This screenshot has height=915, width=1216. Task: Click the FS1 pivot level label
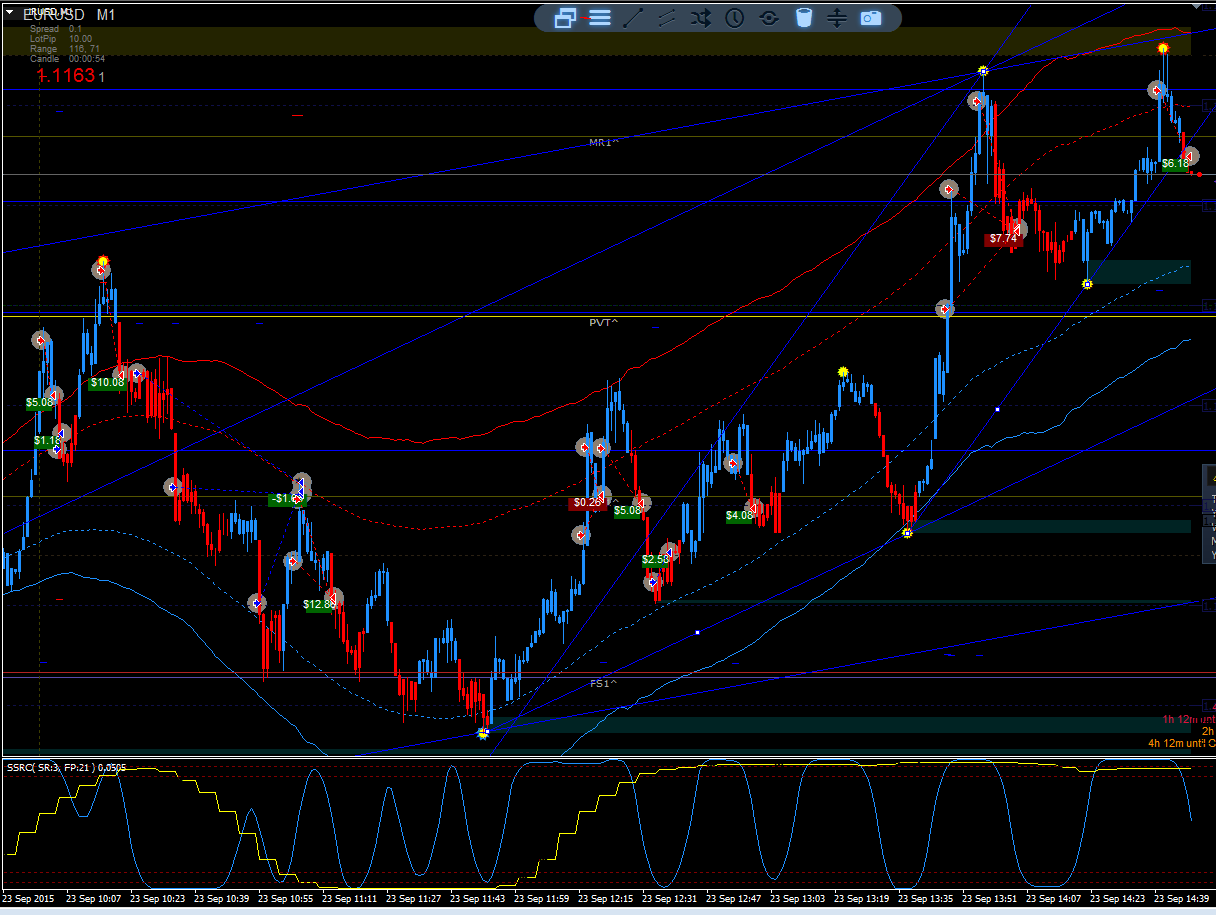603,684
